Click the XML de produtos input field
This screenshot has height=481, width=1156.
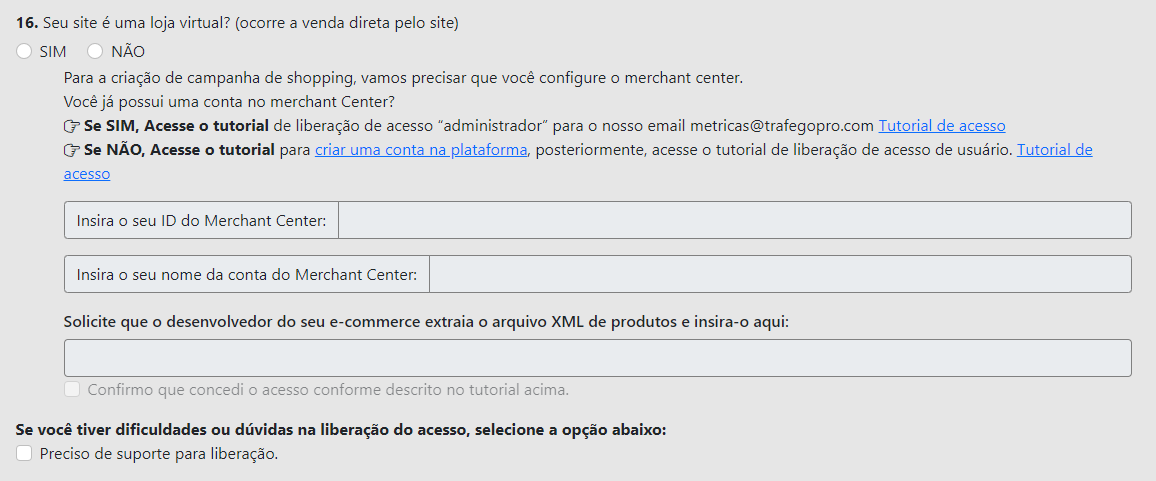(598, 358)
